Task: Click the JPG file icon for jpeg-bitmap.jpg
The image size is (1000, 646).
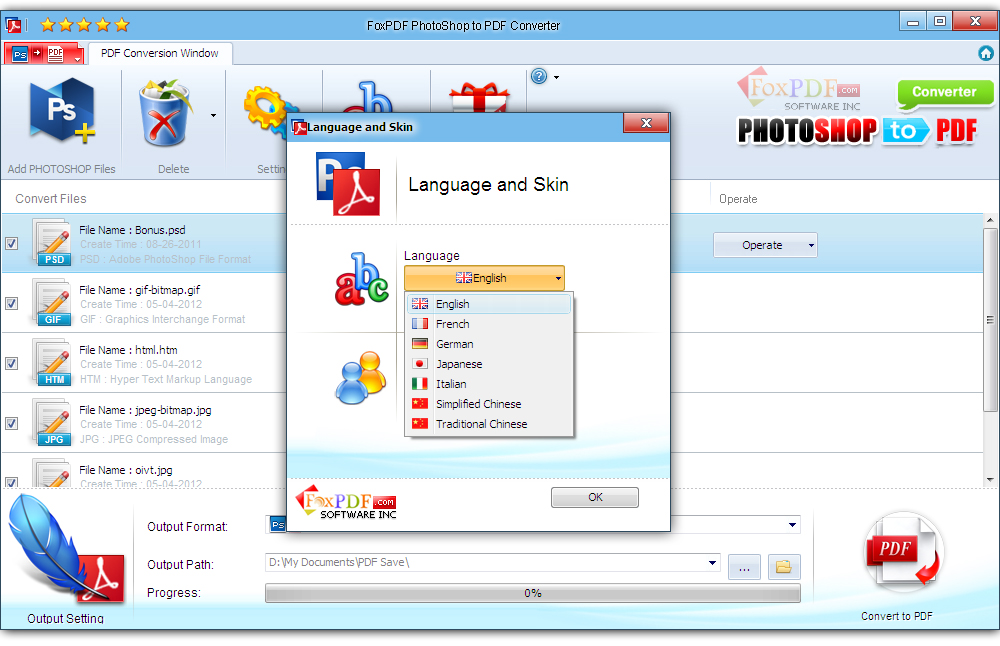Action: pyautogui.click(x=53, y=422)
